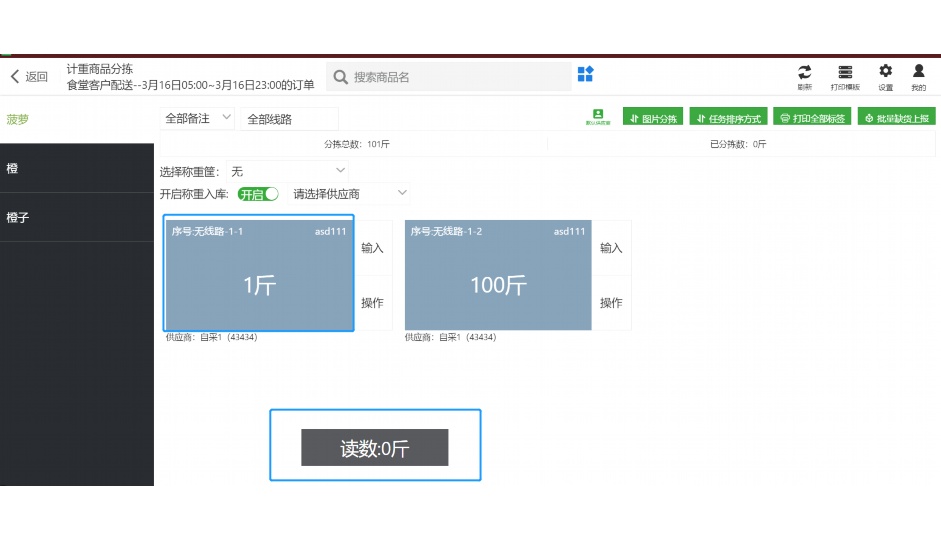This screenshot has width=941, height=540.
Task: Click the 计重商品分拣 title
Action: click(100, 69)
